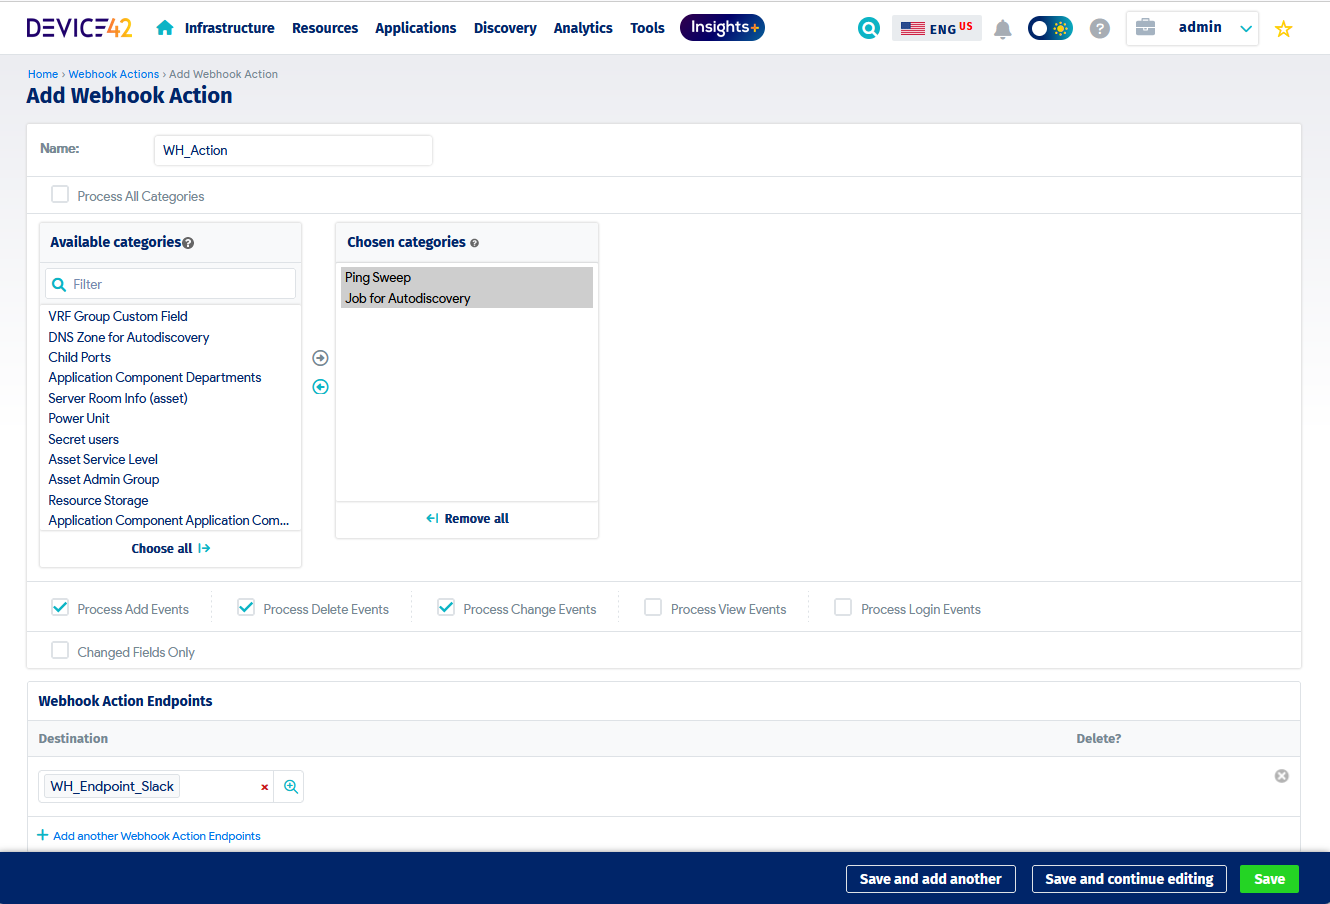Open the global search magnifier icon
This screenshot has width=1330, height=904.
point(868,28)
